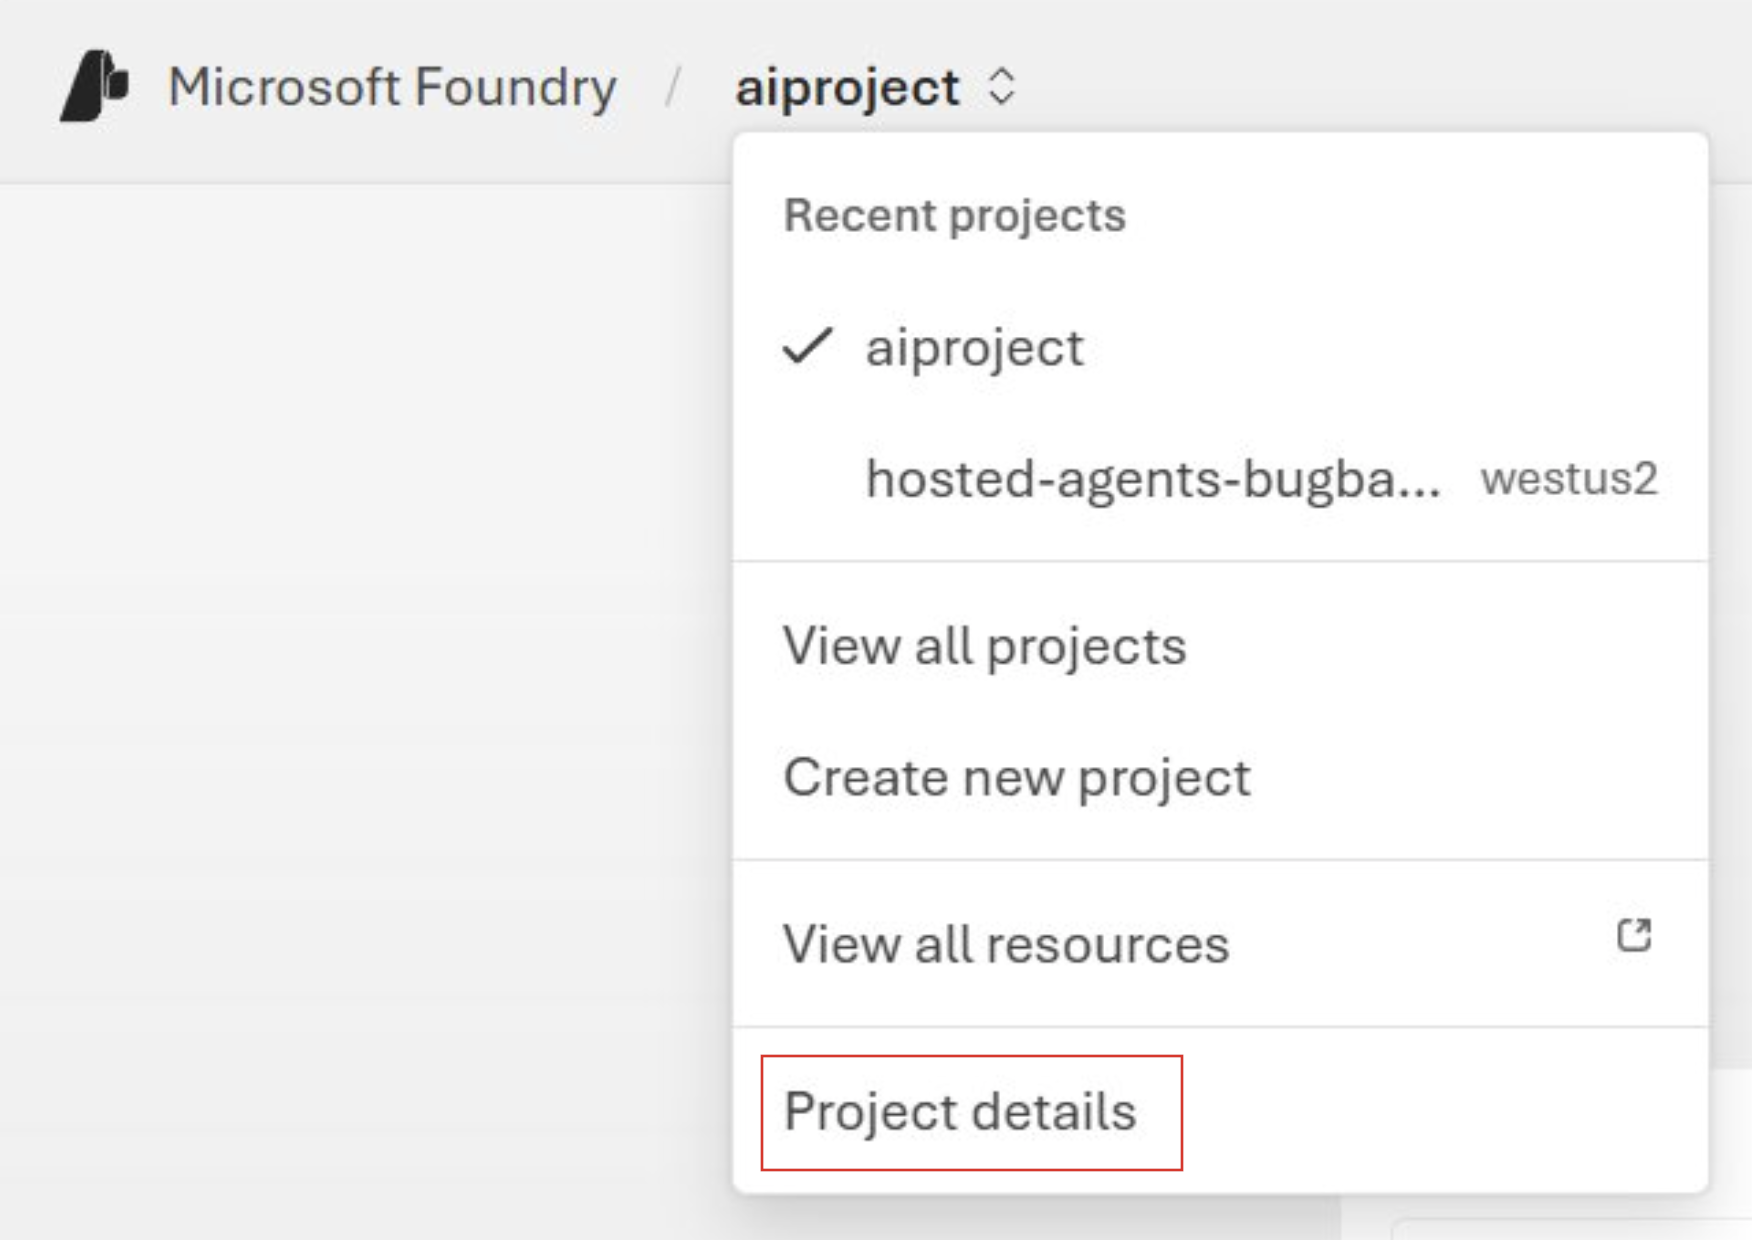Choose Create new project

[1016, 777]
